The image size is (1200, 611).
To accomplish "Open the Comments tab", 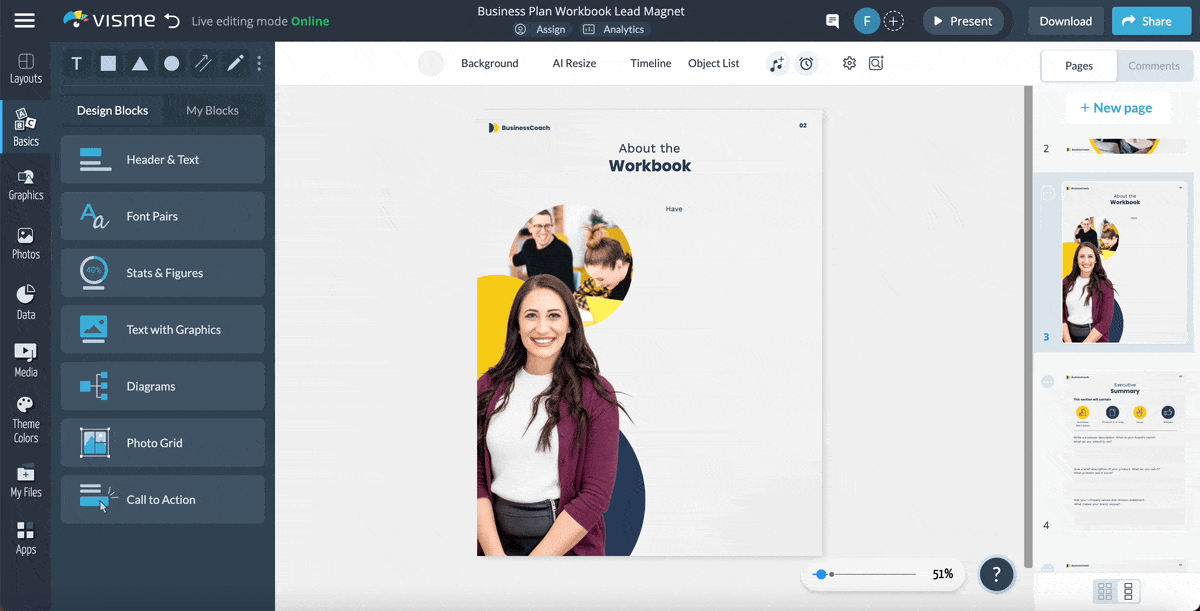I will [x=1154, y=66].
